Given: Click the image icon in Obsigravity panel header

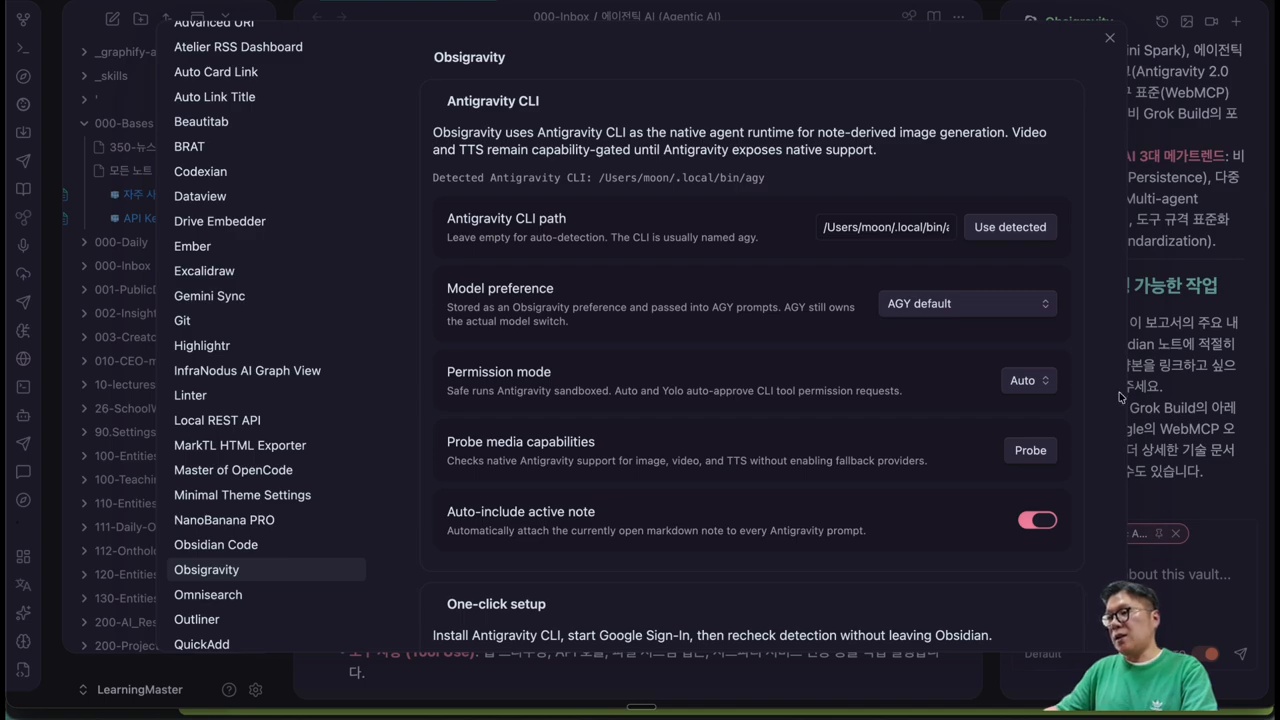Looking at the screenshot, I should point(1187,21).
